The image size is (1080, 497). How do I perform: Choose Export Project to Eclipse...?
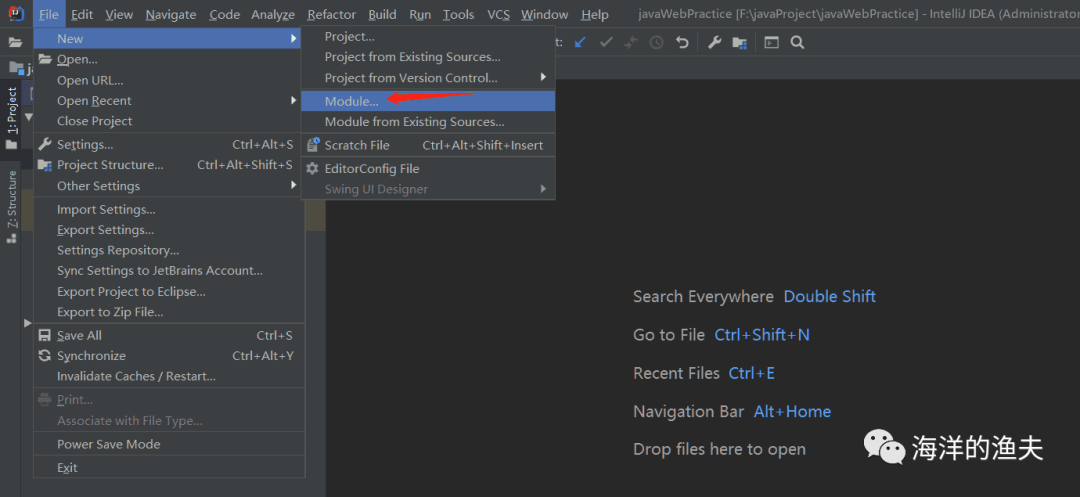click(x=169, y=292)
